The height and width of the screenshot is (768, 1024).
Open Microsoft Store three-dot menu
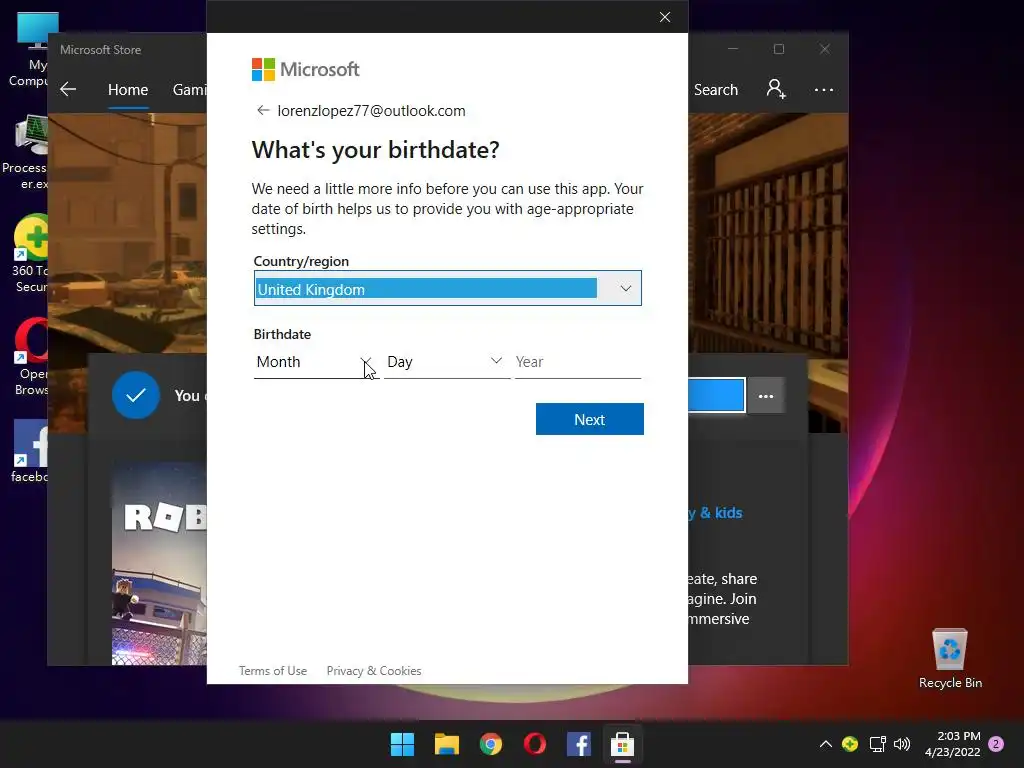tap(824, 89)
